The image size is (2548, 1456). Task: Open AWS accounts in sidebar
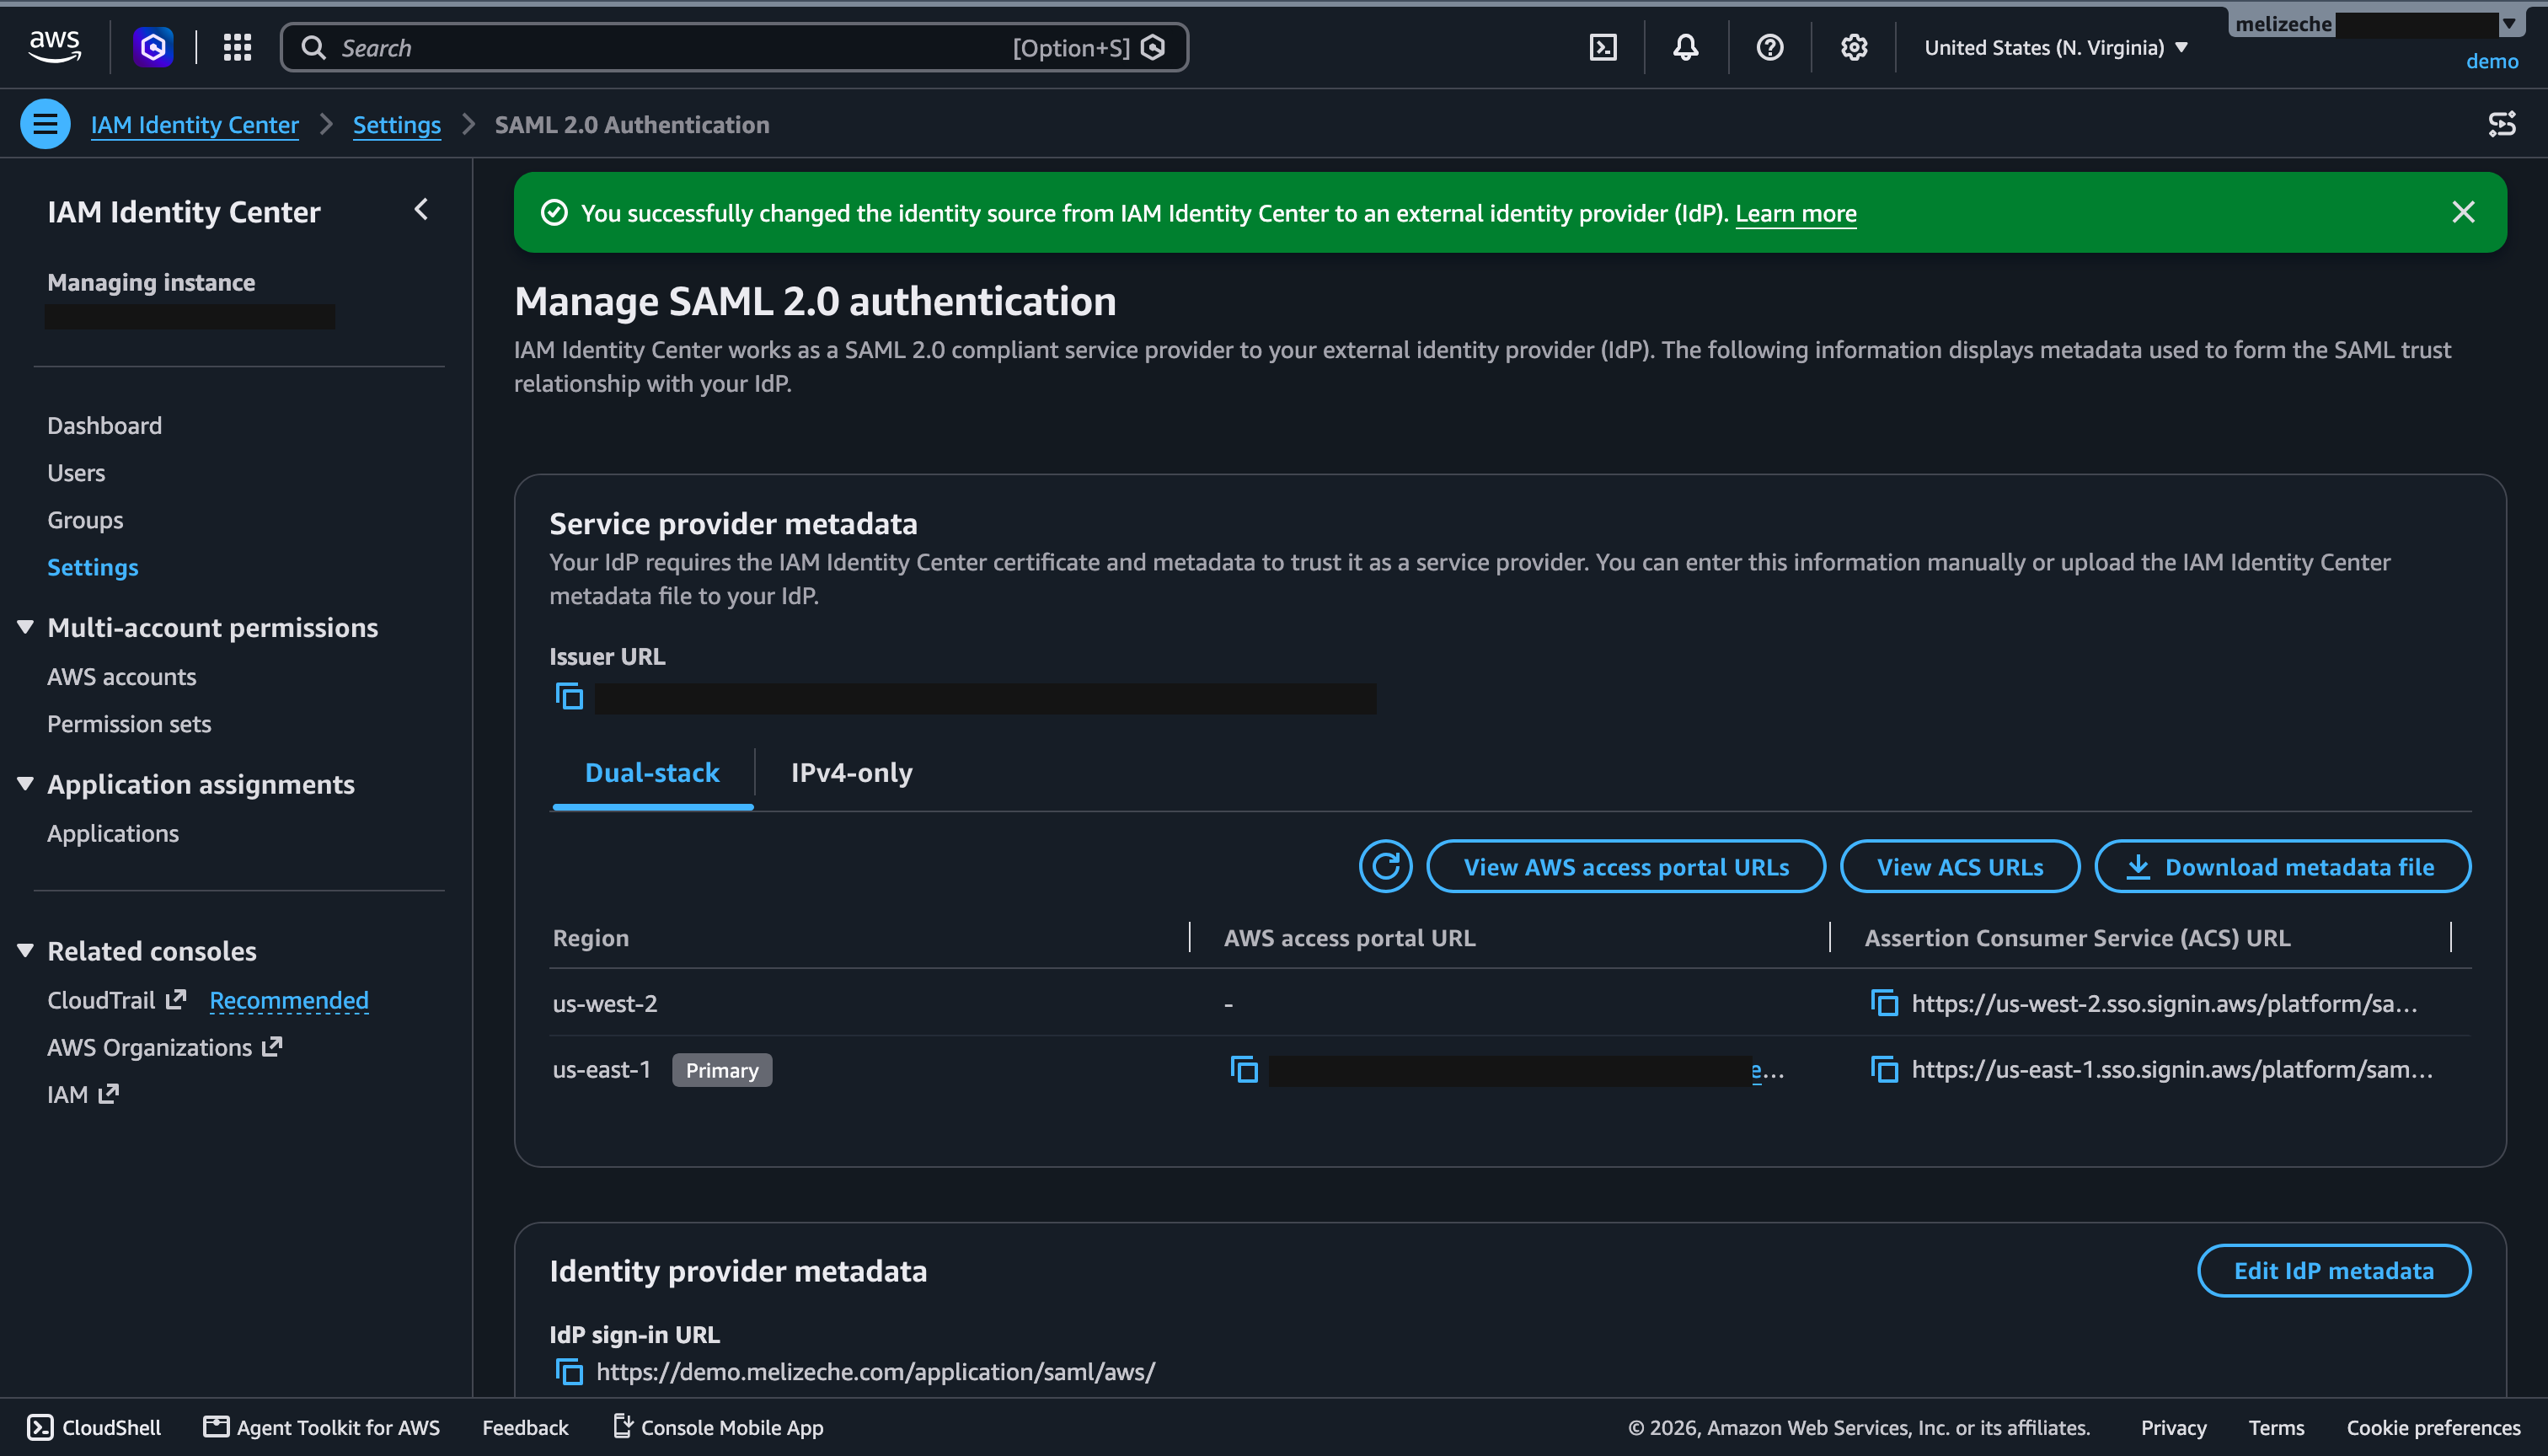[x=122, y=676]
